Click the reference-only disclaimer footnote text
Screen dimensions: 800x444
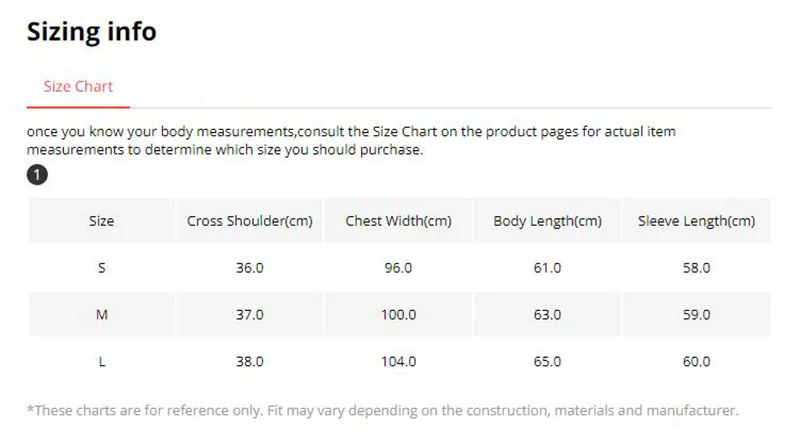click(x=383, y=410)
